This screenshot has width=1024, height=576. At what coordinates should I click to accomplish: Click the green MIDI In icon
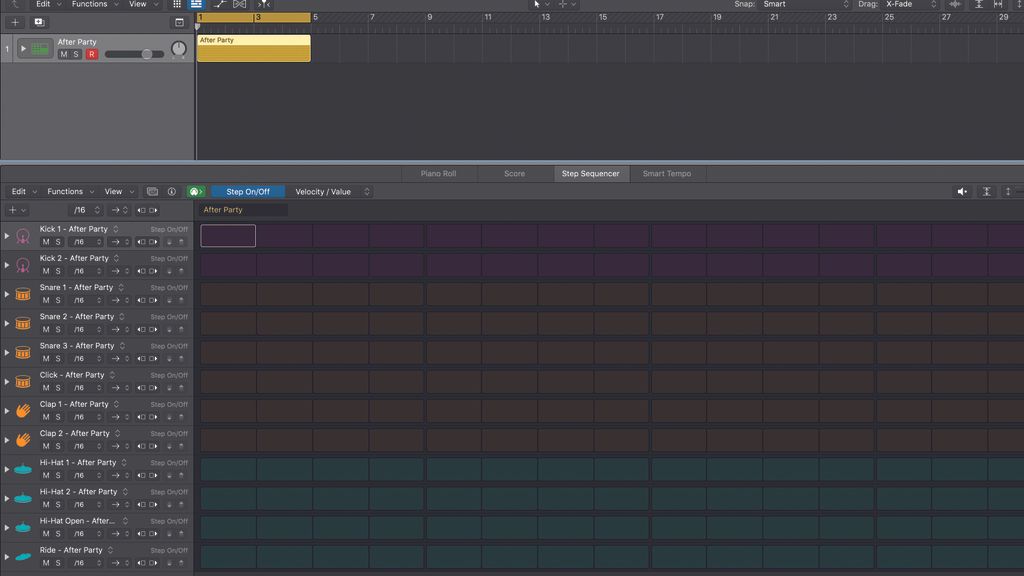[x=196, y=191]
